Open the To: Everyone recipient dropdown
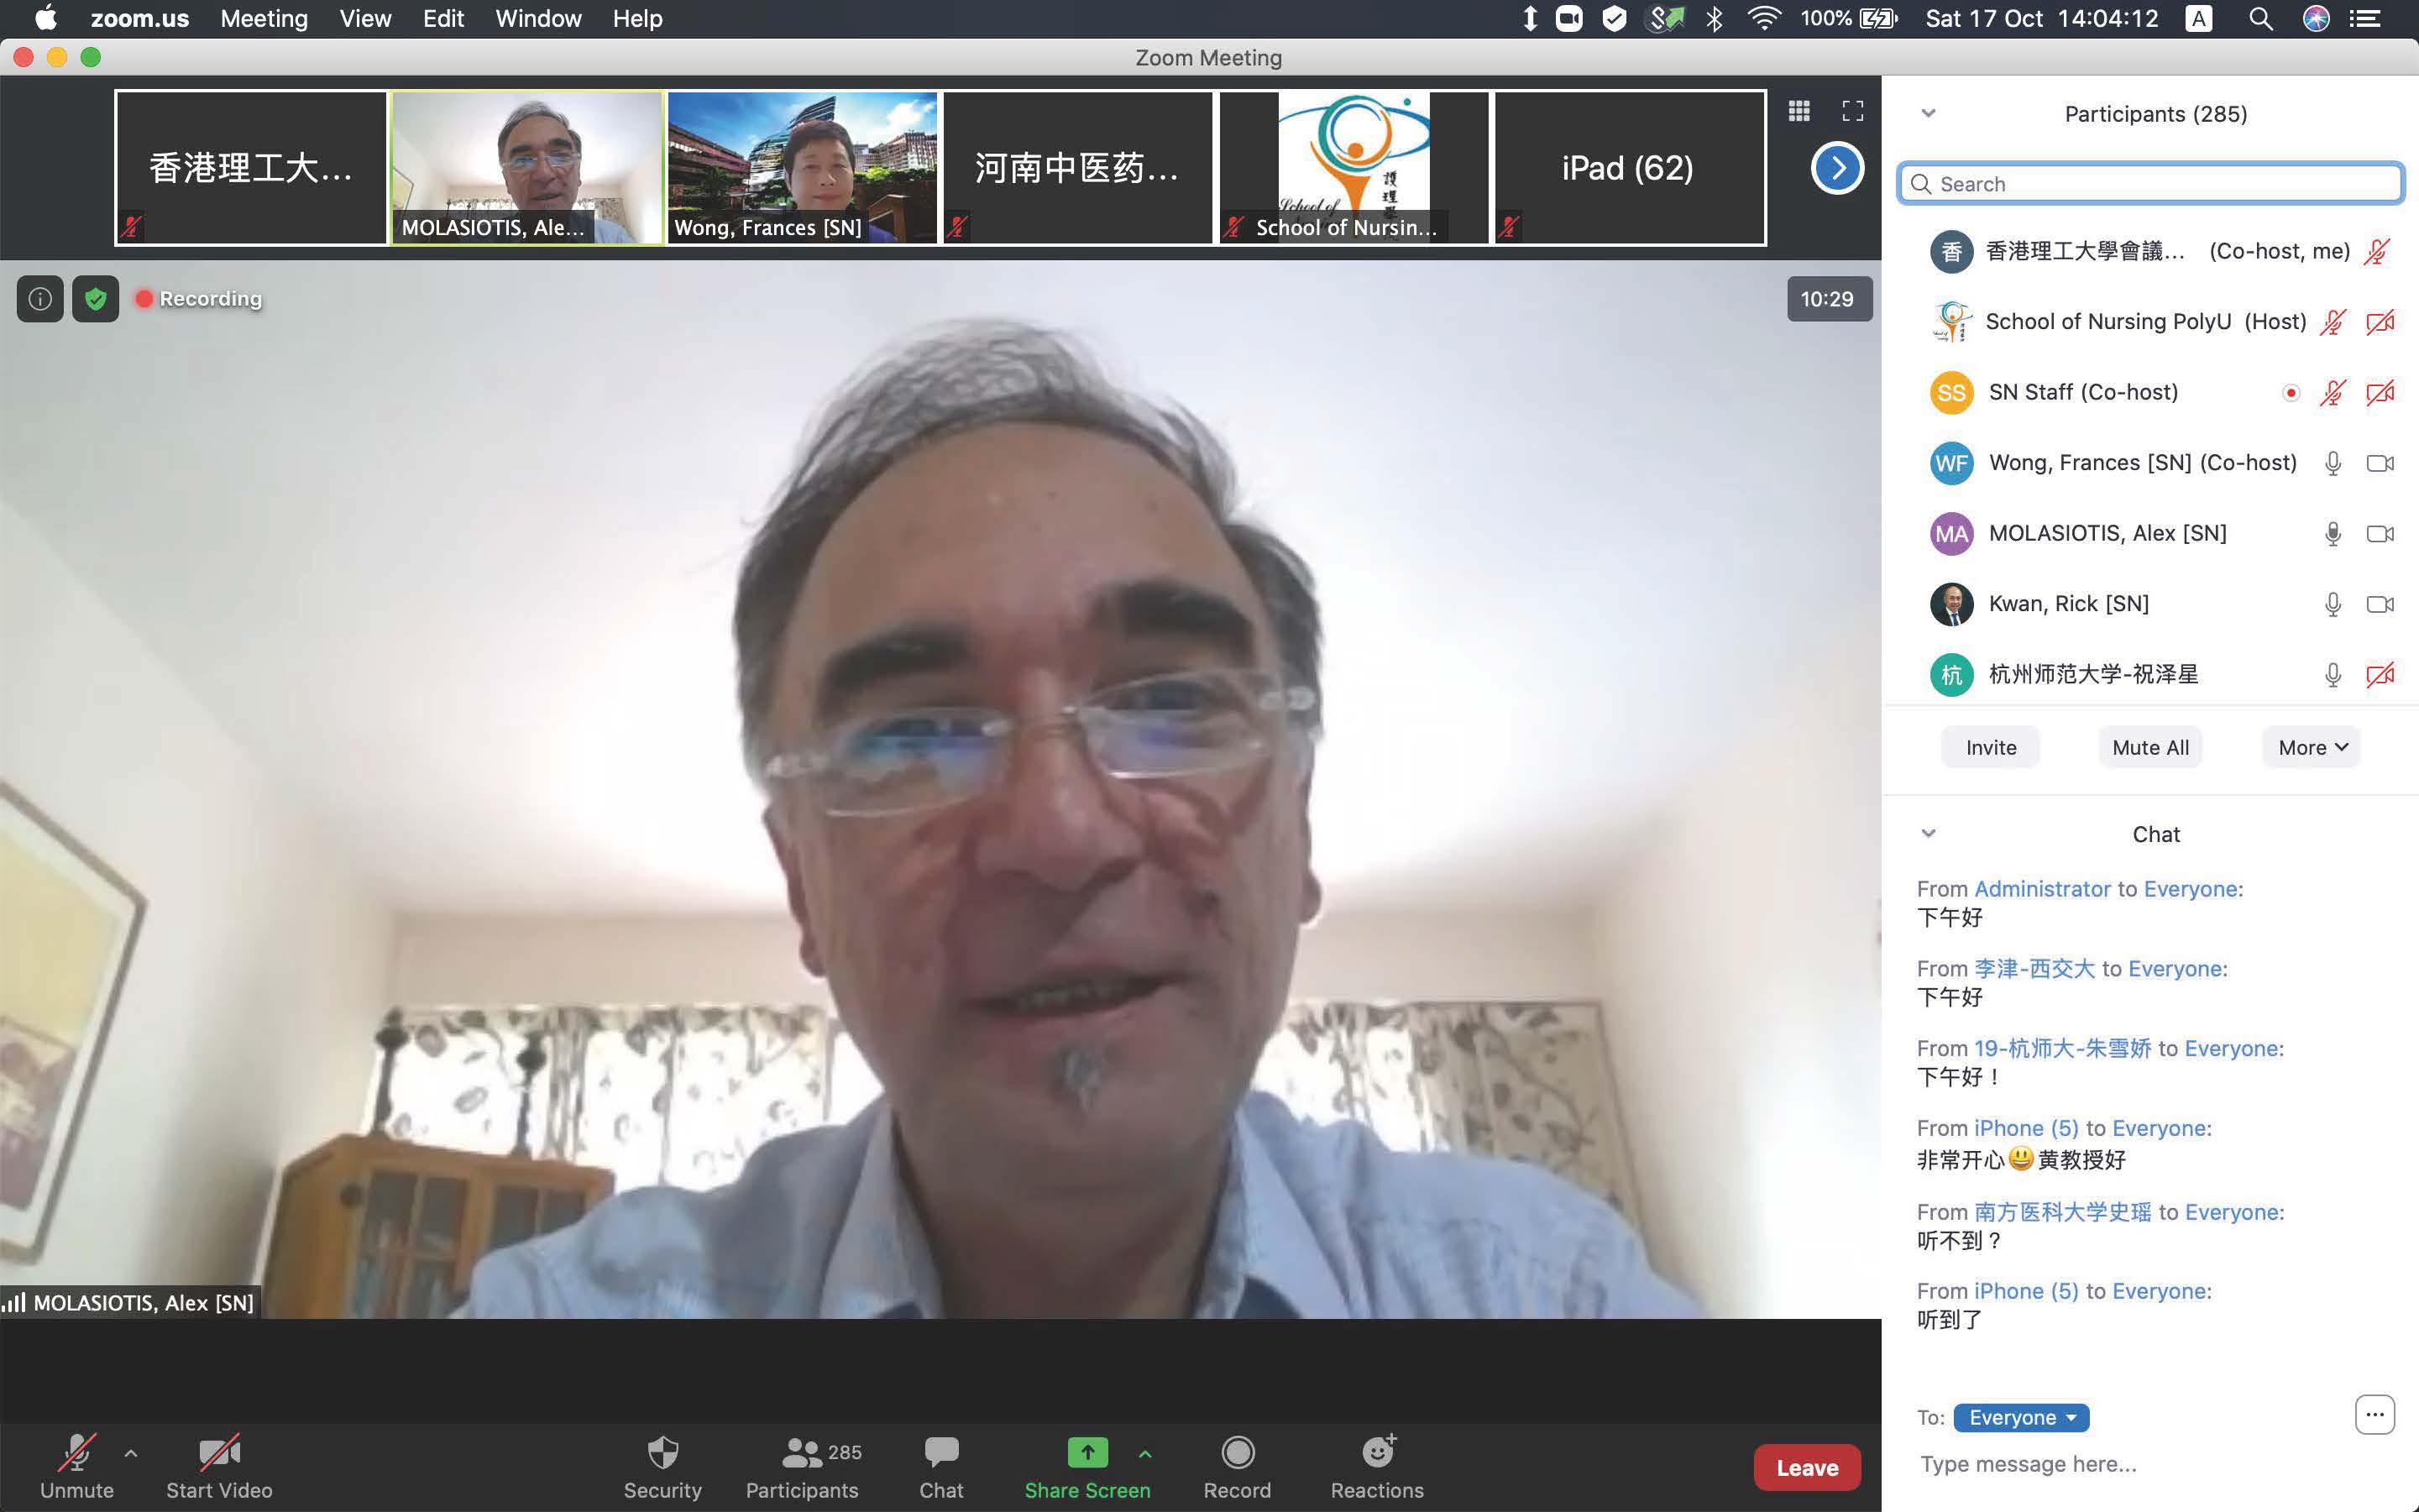The height and width of the screenshot is (1512, 2419). click(2021, 1417)
